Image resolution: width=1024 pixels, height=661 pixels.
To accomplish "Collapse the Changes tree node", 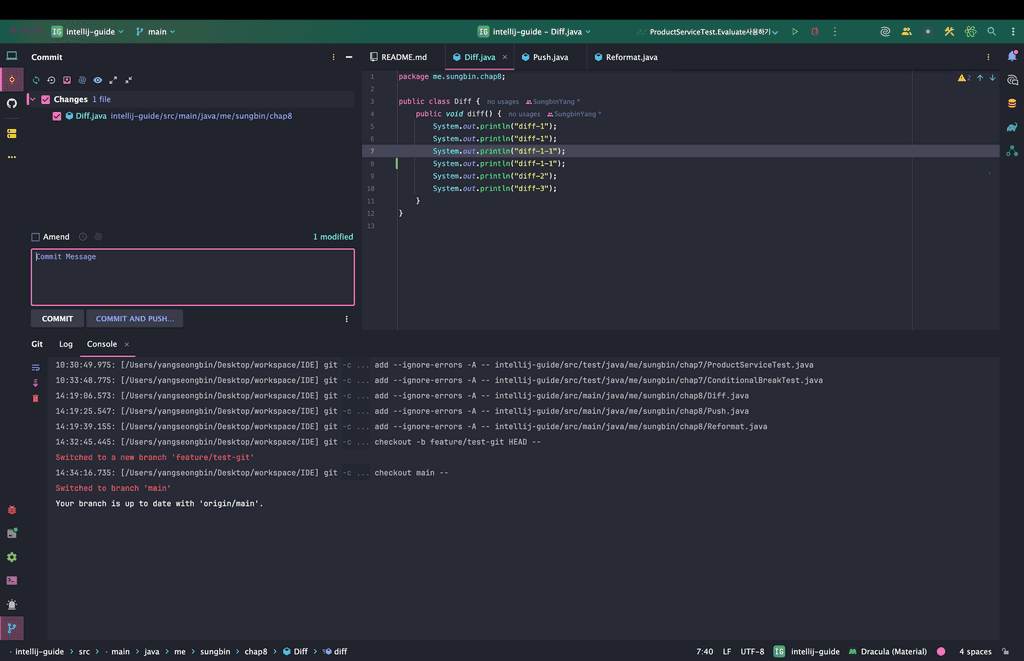I will coord(33,100).
